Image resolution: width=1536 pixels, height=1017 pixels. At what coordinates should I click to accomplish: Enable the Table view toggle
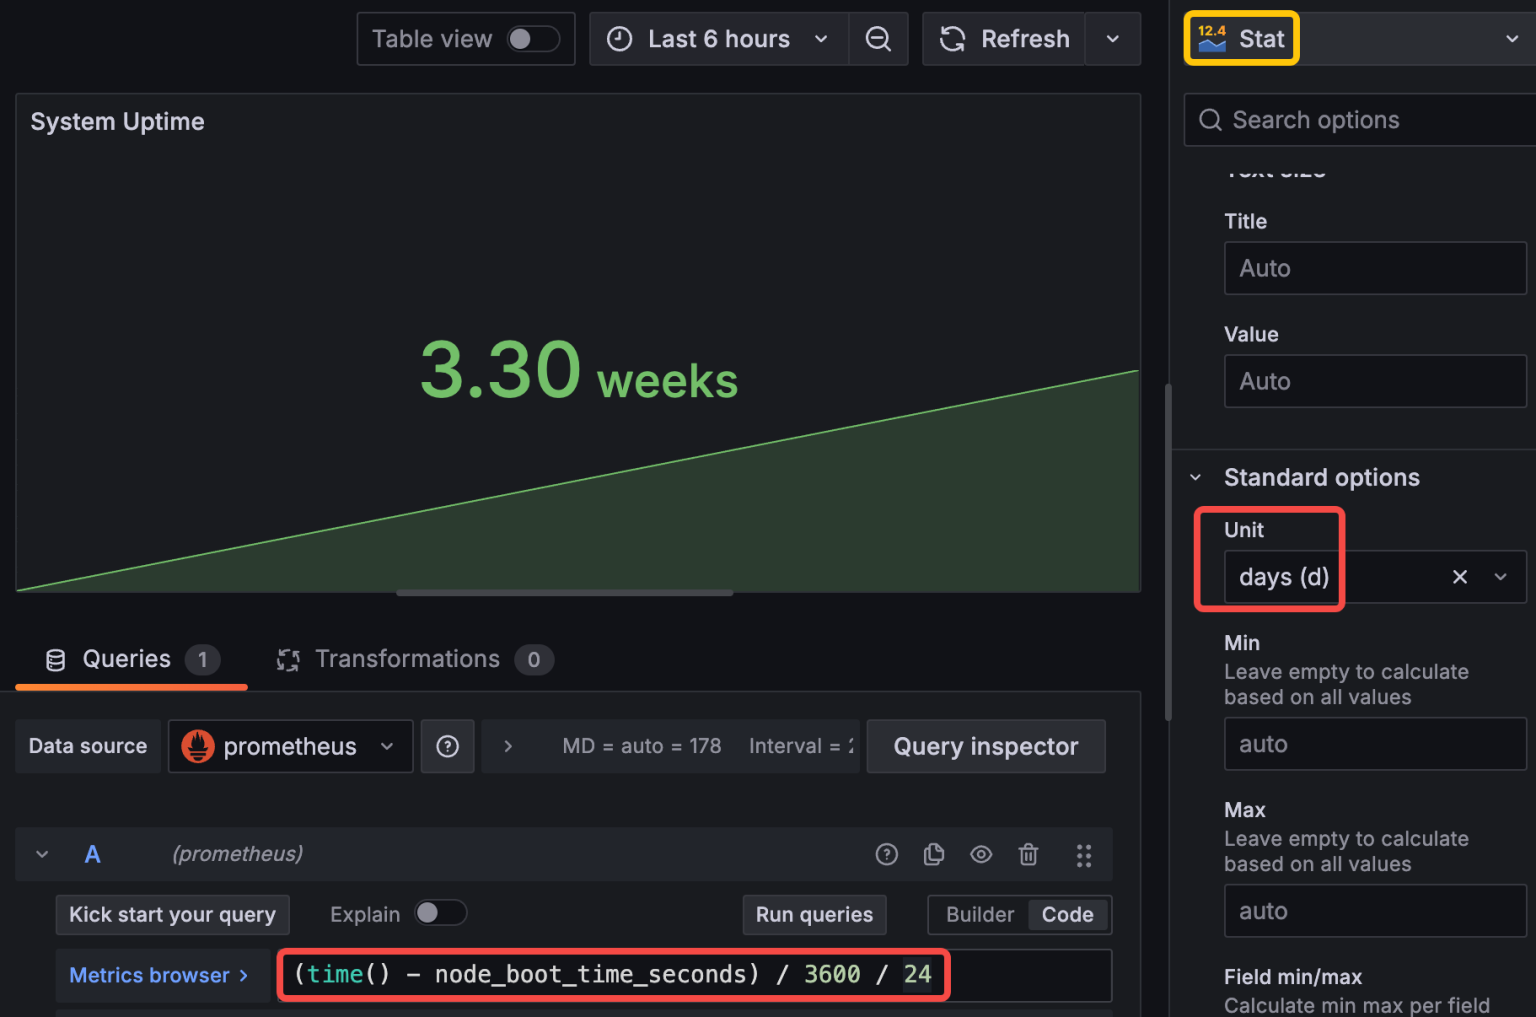[533, 38]
